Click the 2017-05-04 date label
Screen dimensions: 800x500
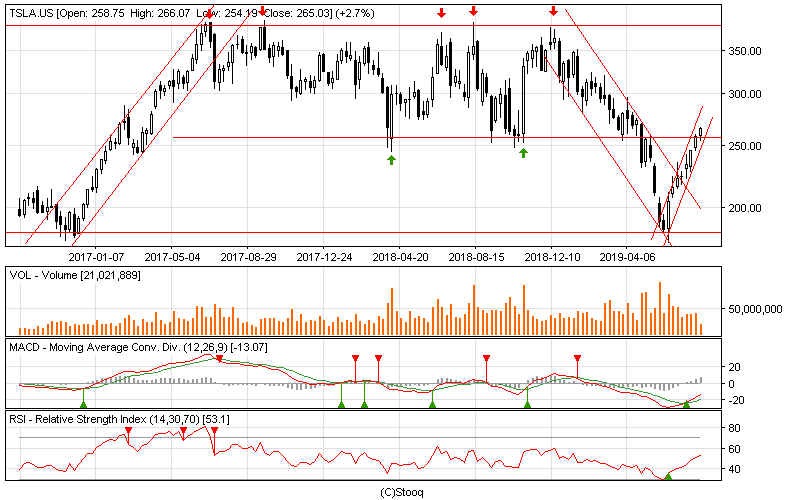172,257
